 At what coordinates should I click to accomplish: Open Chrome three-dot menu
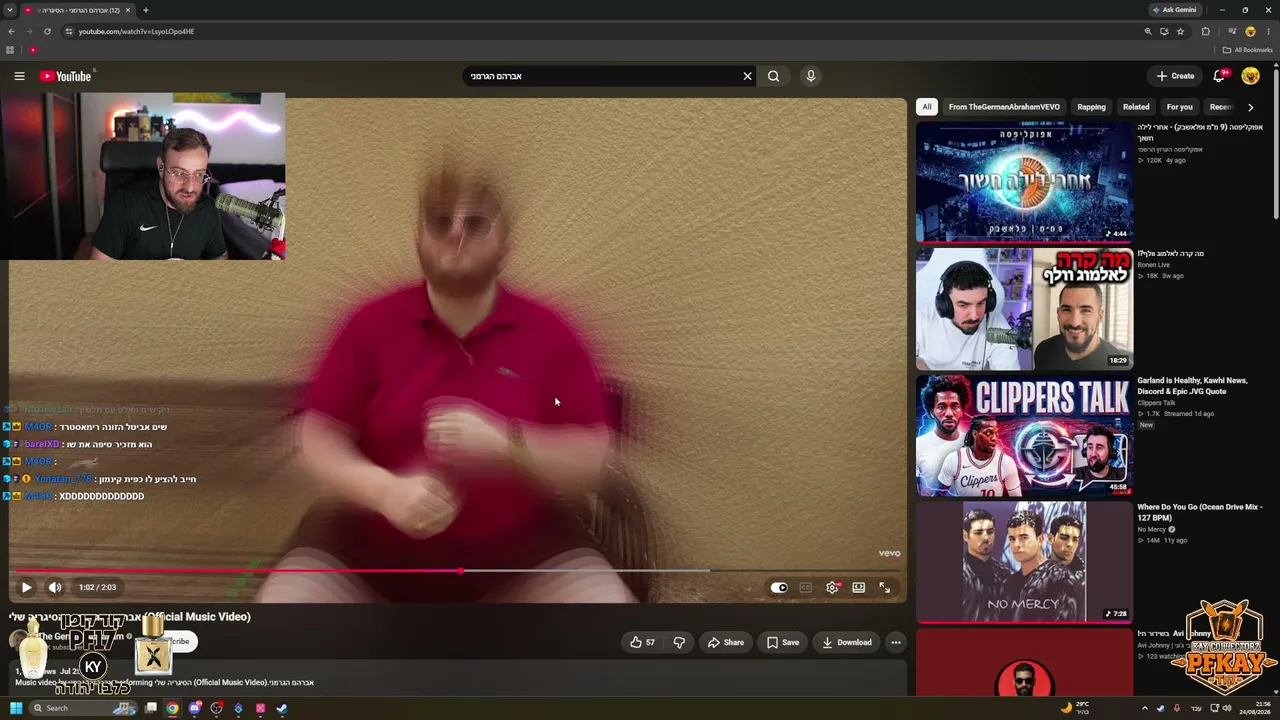click(x=1268, y=31)
